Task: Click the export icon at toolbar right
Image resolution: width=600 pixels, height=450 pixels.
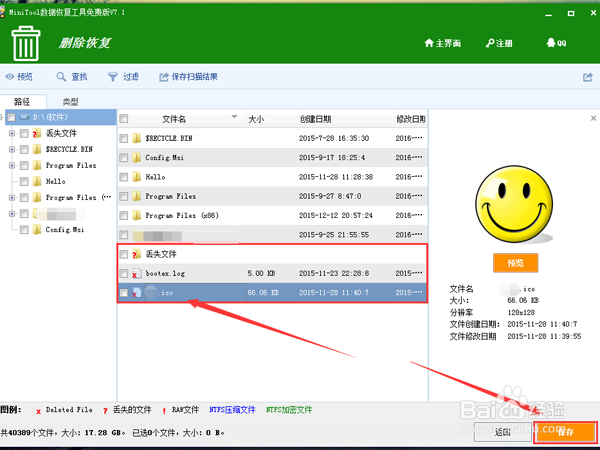Action: (x=588, y=77)
